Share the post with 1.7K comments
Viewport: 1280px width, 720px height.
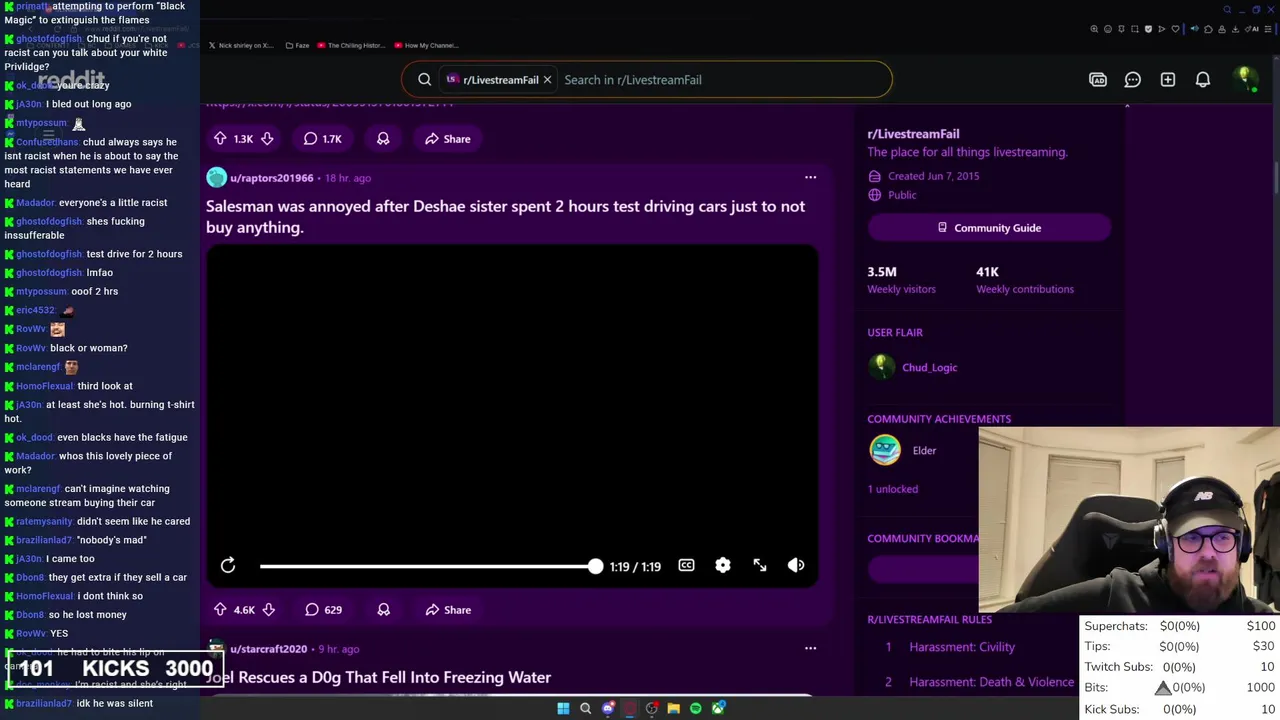tap(447, 138)
